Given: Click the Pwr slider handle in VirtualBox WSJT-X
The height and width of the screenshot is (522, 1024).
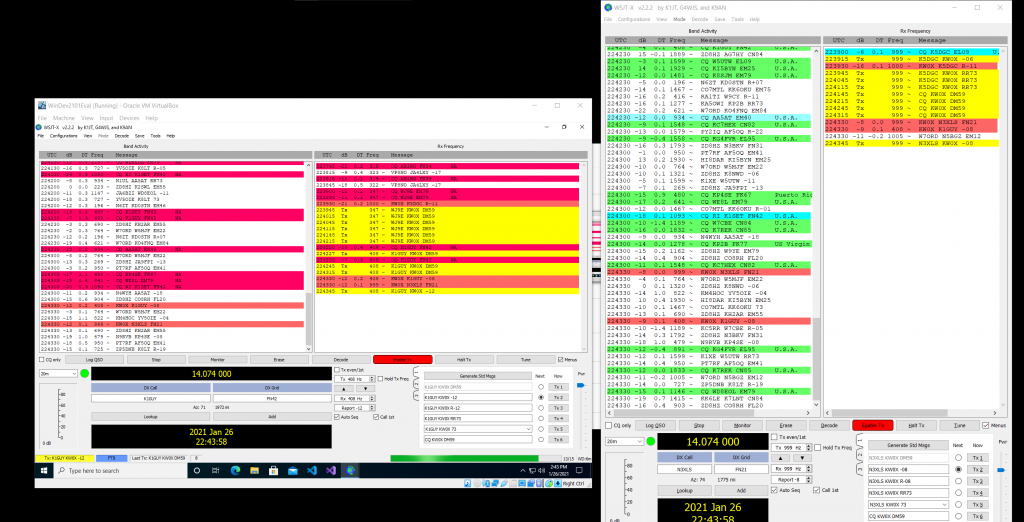Looking at the screenshot, I should click(581, 385).
